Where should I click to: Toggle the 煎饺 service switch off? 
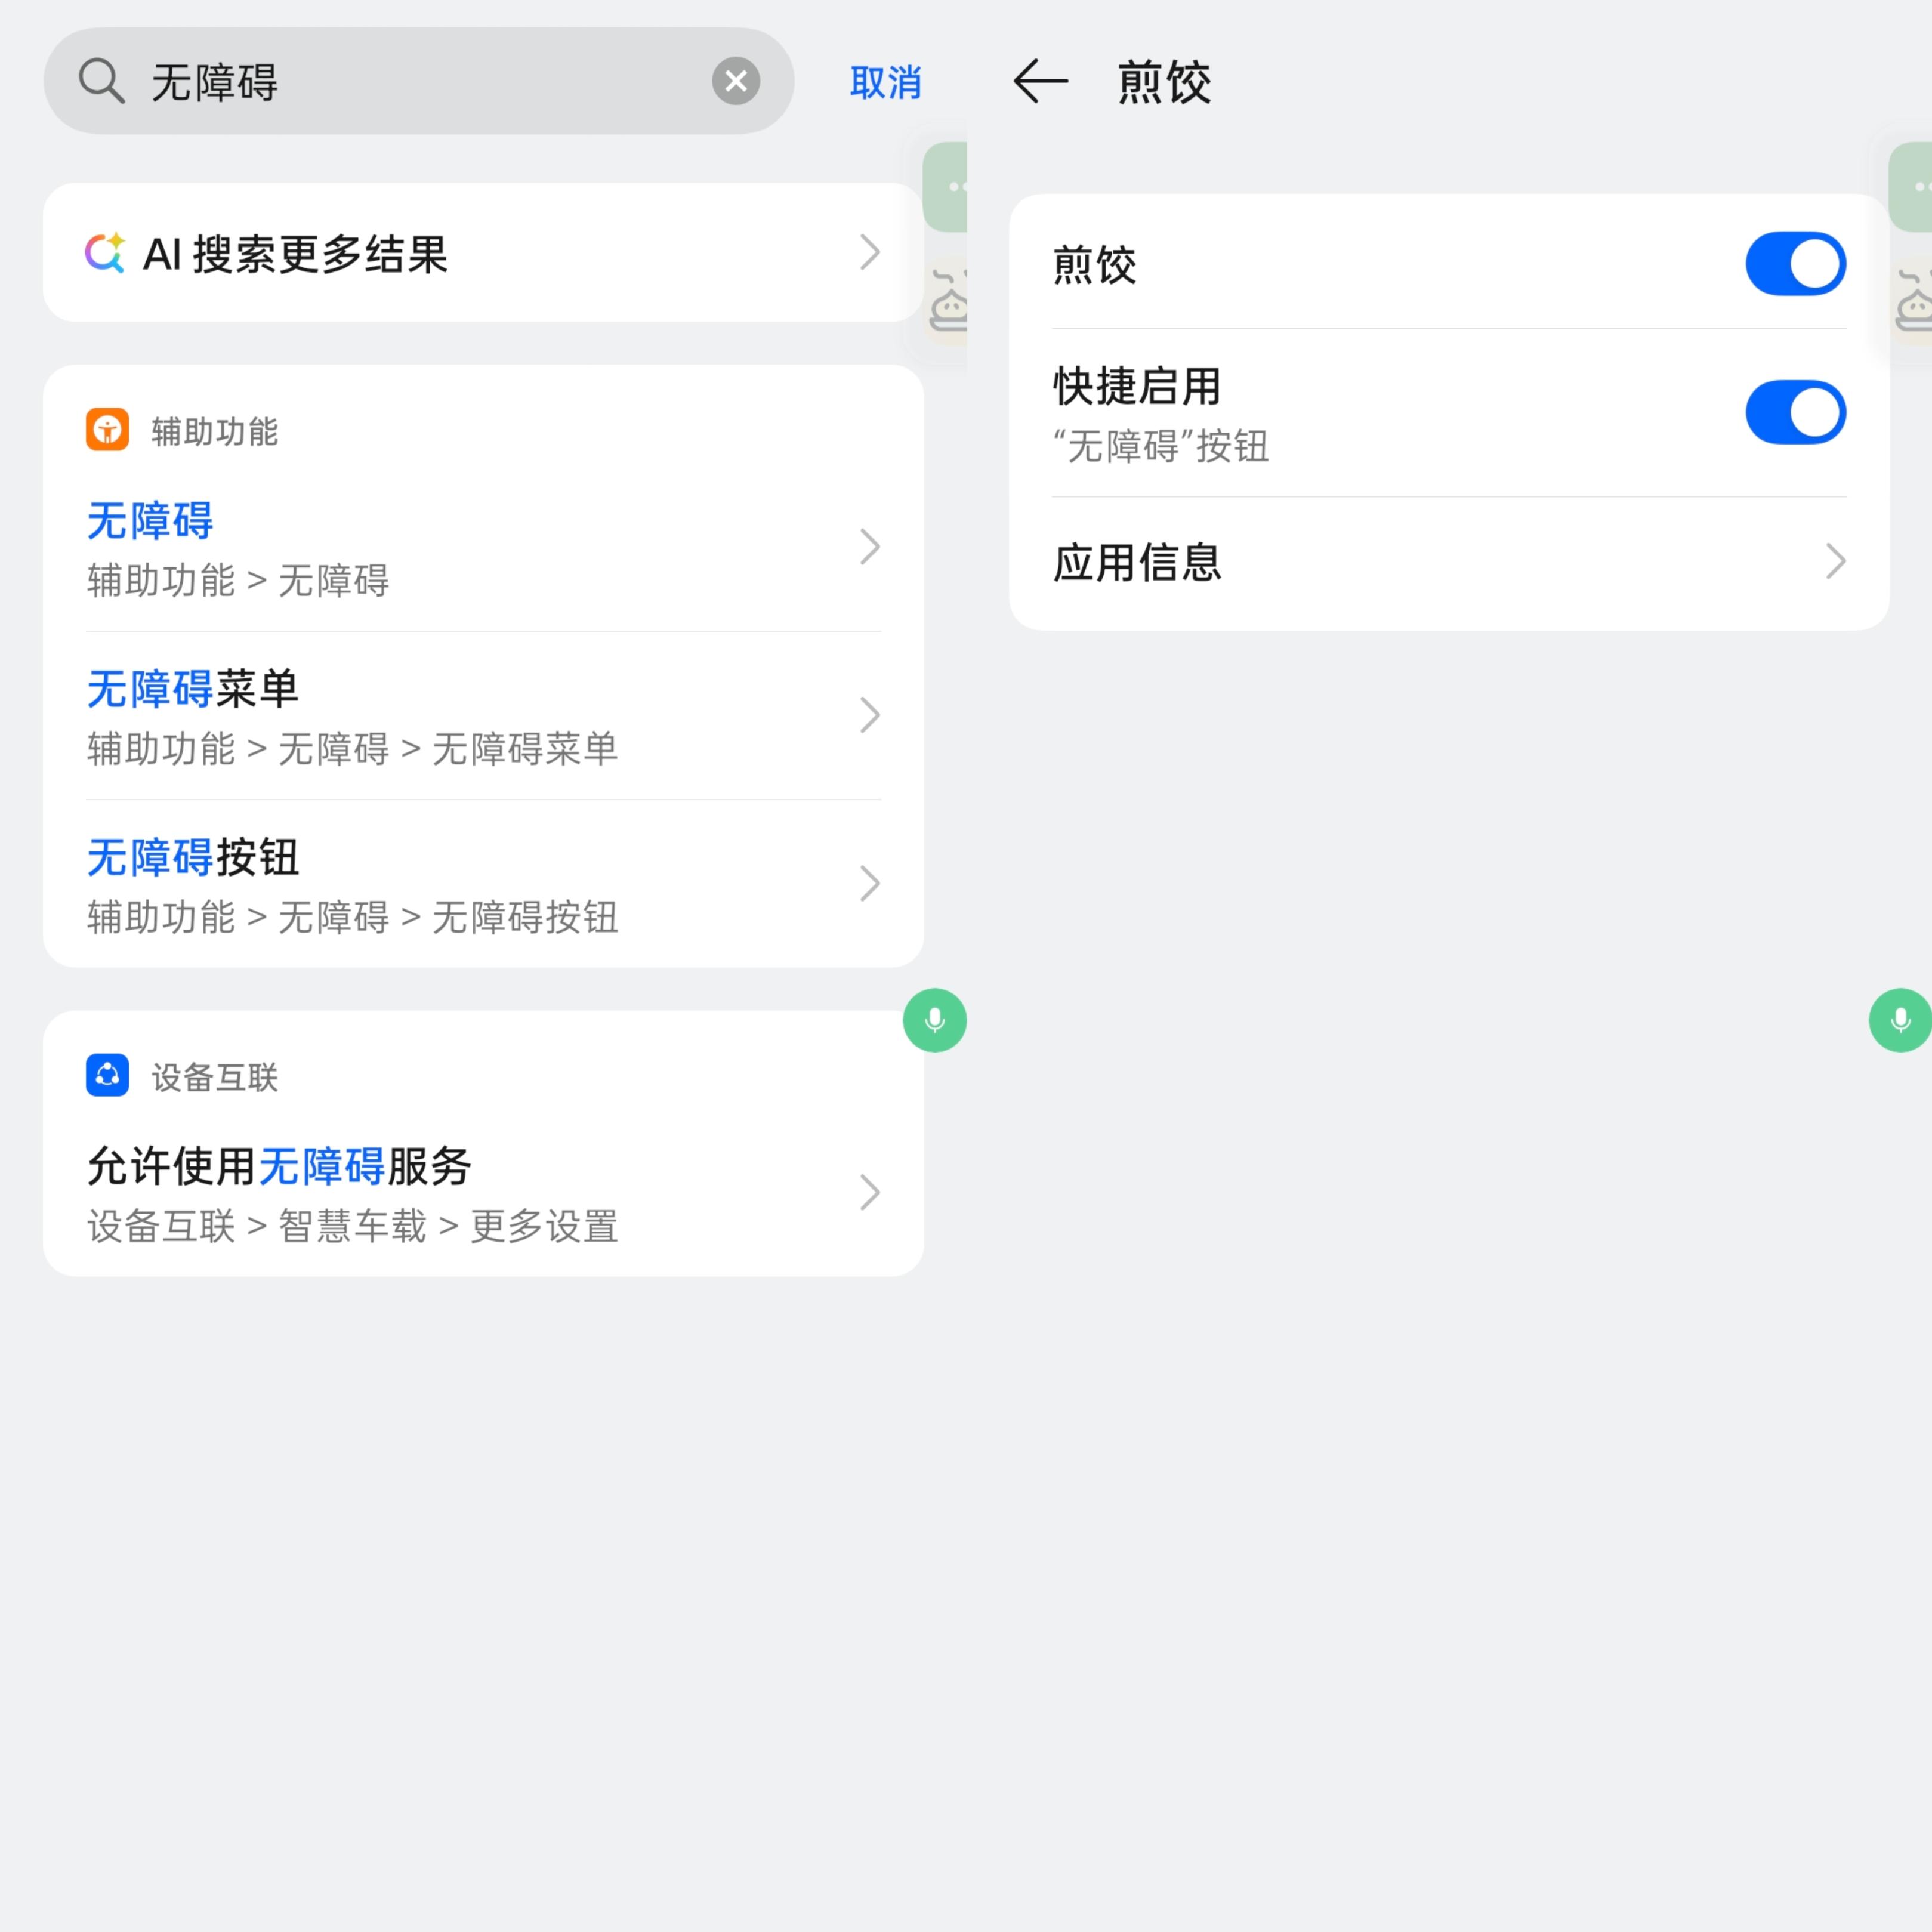click(x=1795, y=264)
